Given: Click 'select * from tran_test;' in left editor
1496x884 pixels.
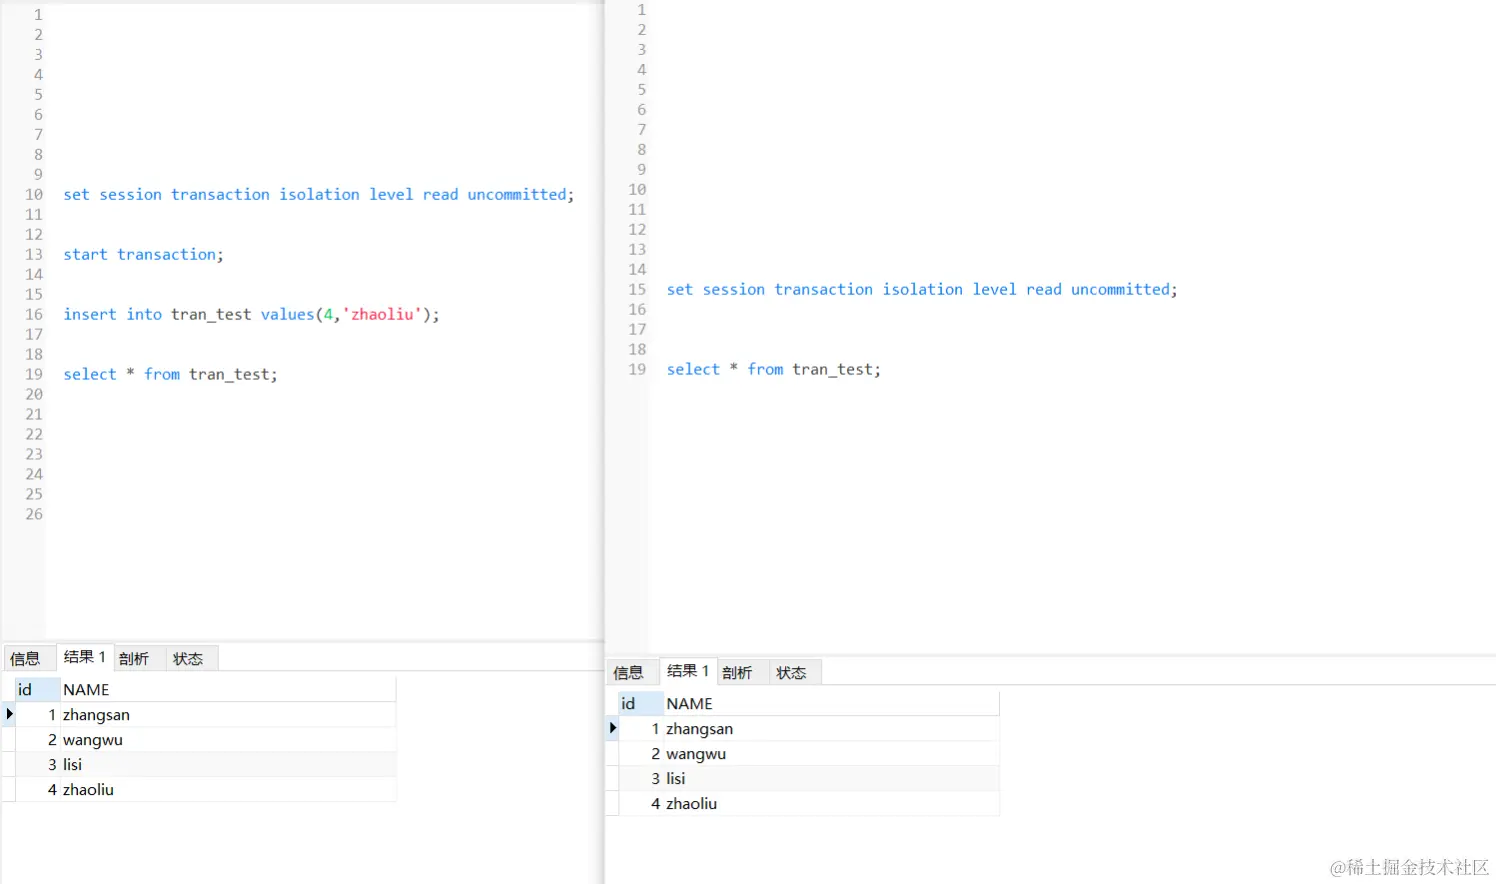Looking at the screenshot, I should tap(170, 375).
